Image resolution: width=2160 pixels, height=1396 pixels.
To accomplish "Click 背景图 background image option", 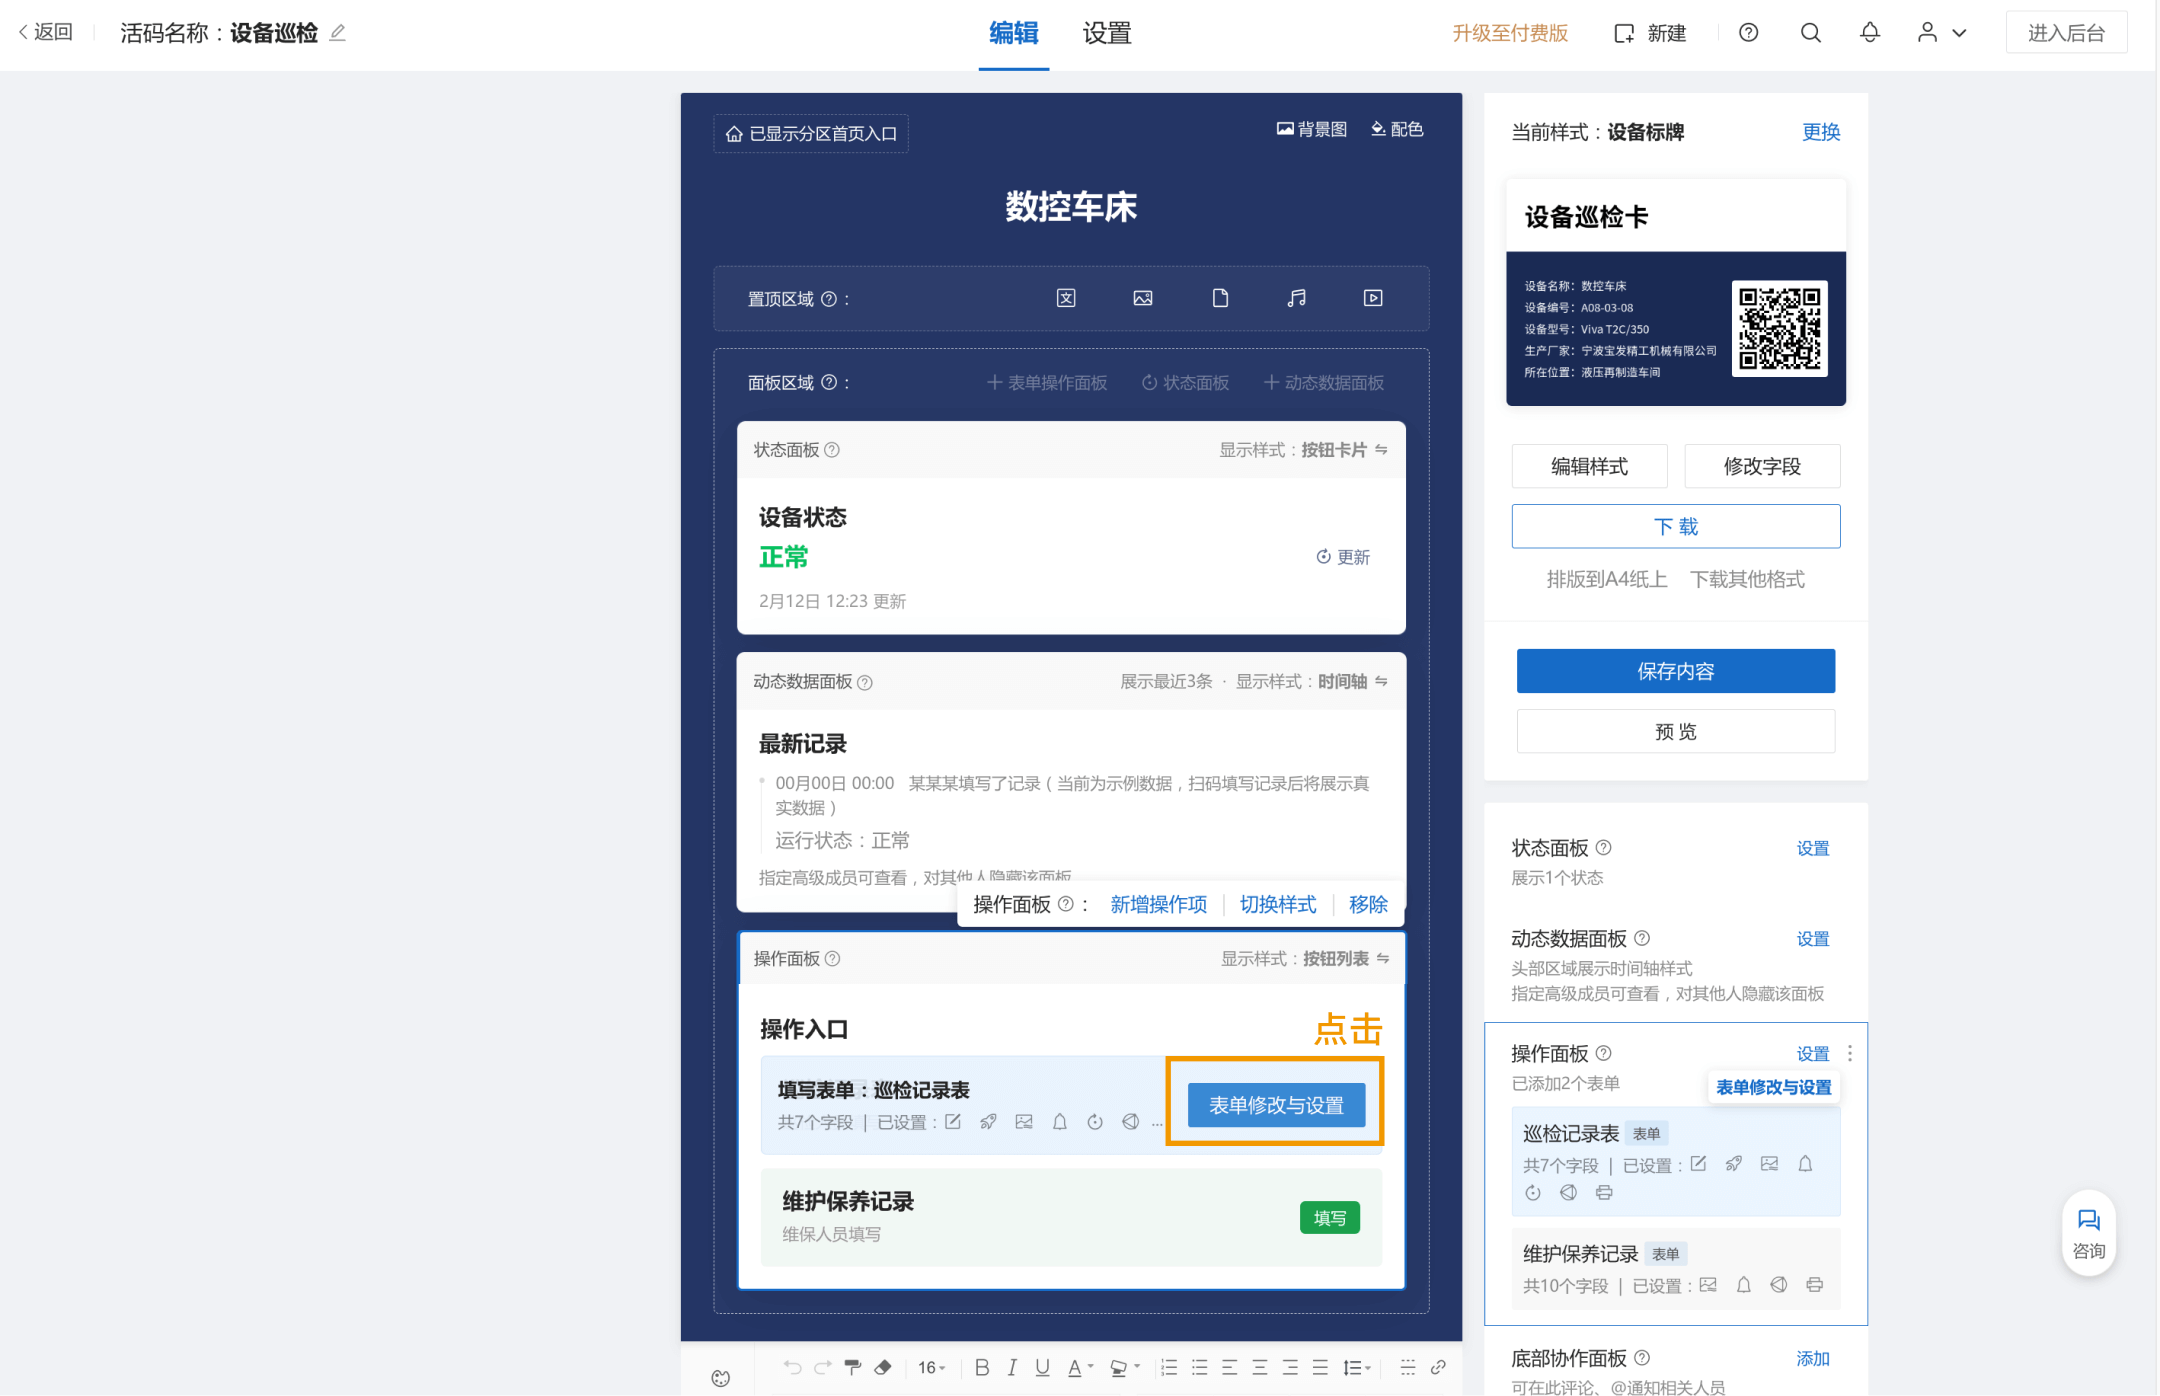I will (x=1312, y=129).
